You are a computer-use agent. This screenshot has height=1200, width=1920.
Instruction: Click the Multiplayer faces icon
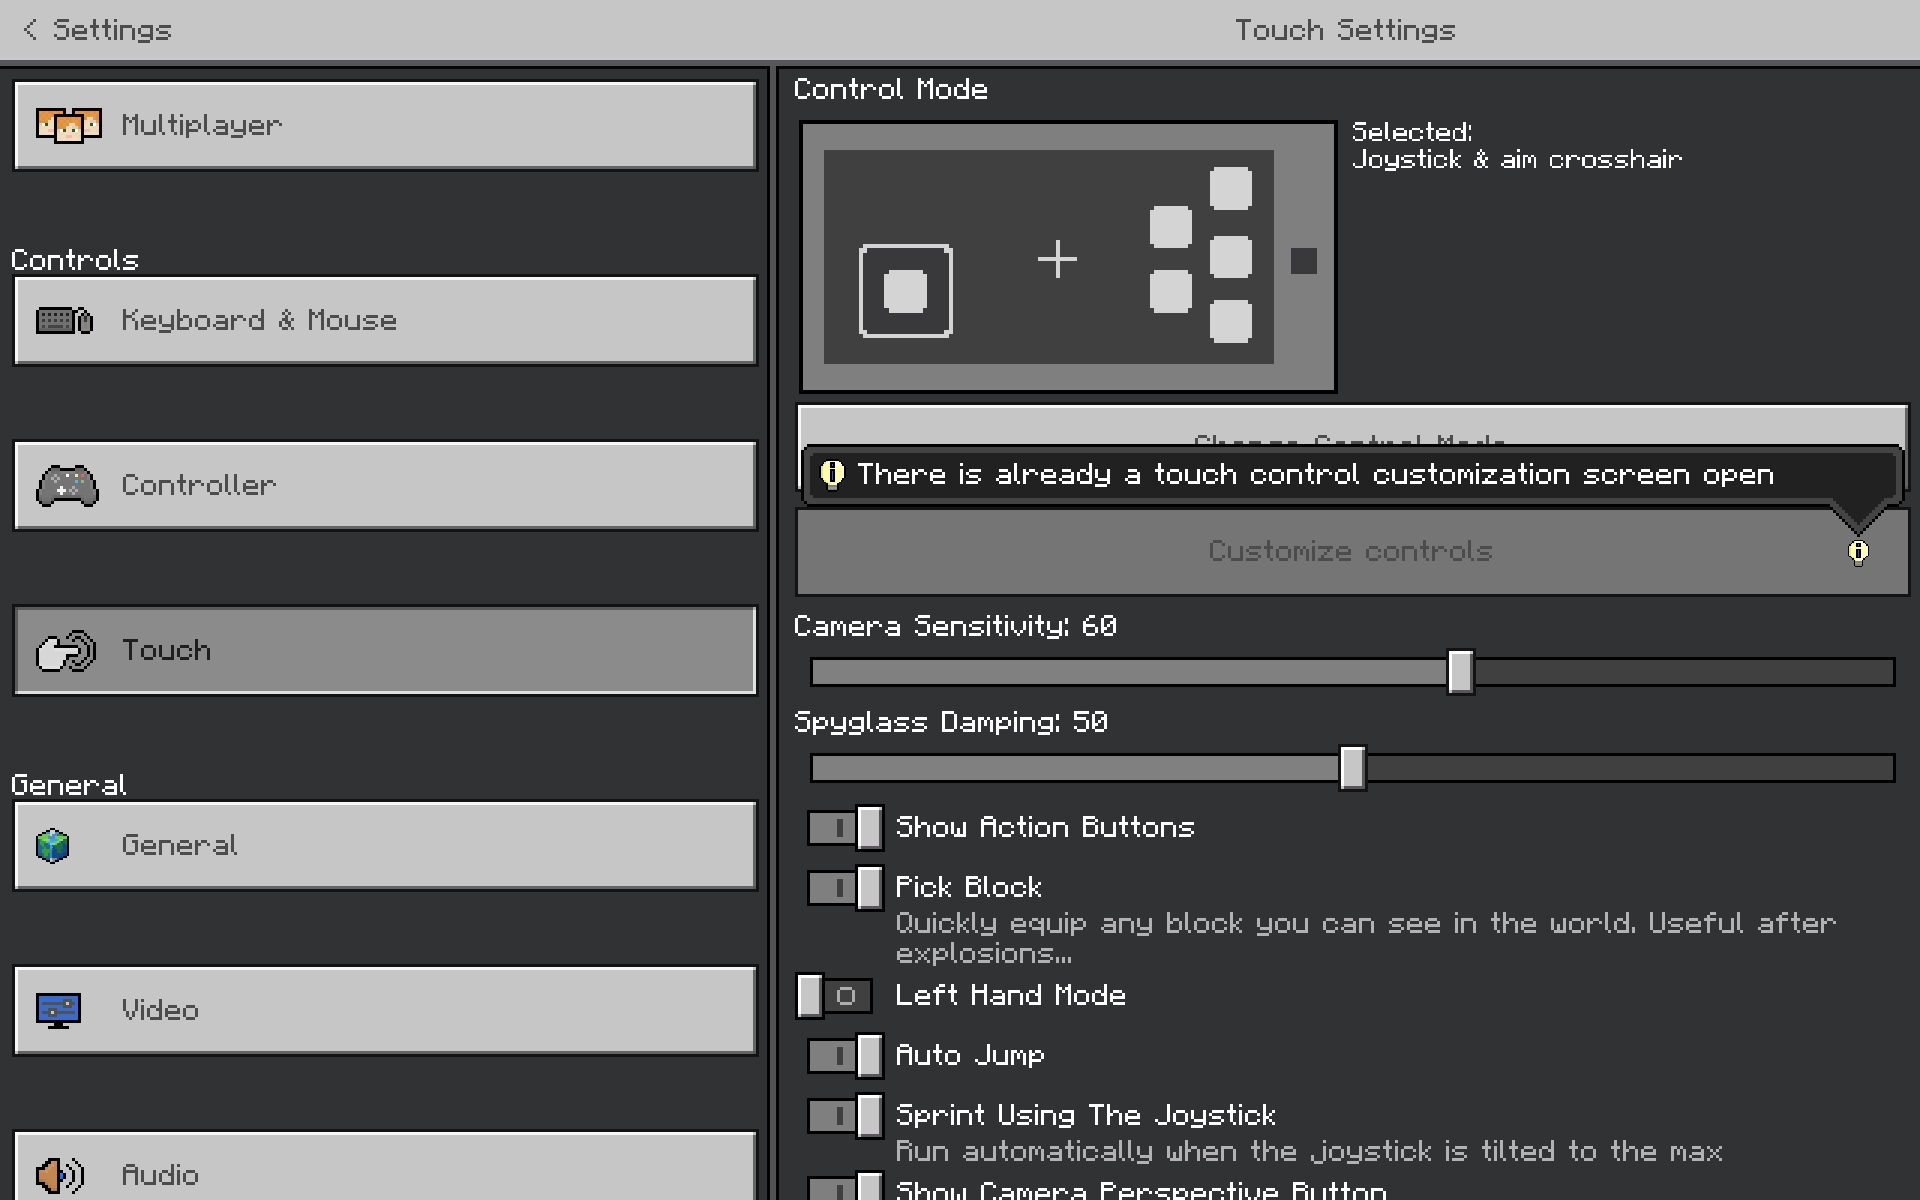click(x=68, y=126)
